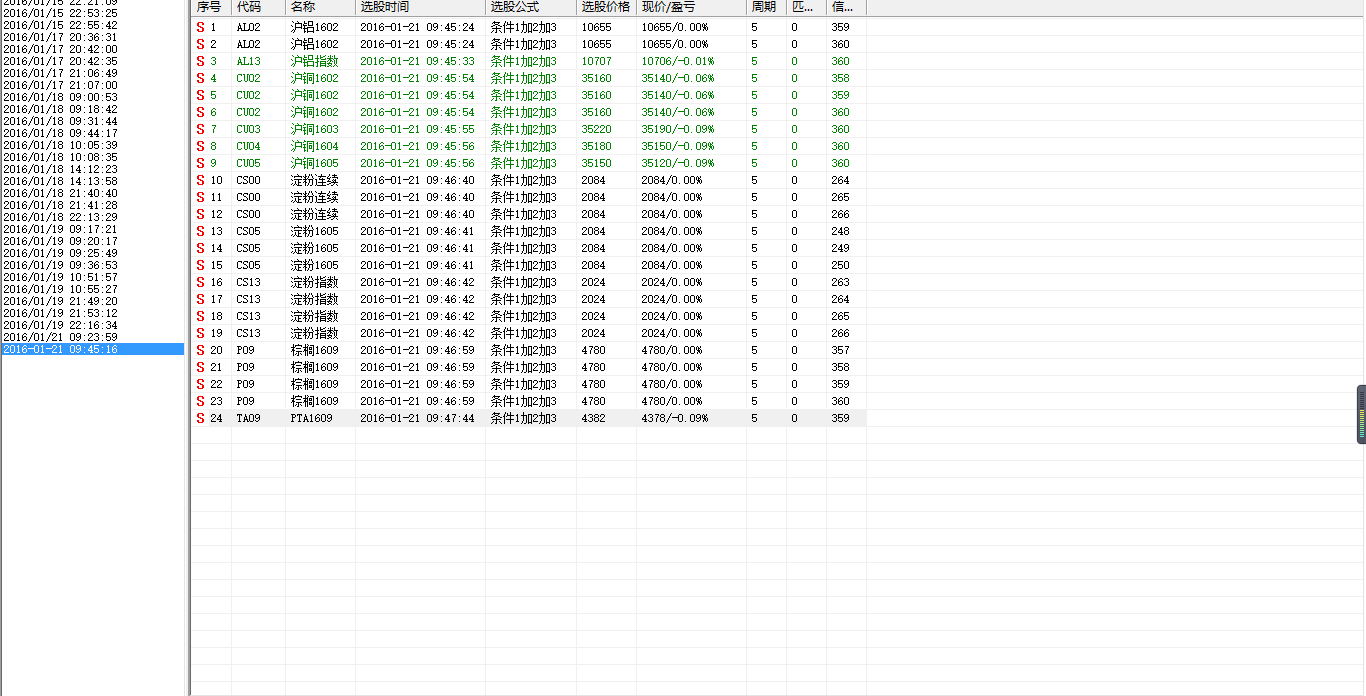The width and height of the screenshot is (1366, 696).
Task: Click the red S icon in row 24
Action: [x=200, y=418]
